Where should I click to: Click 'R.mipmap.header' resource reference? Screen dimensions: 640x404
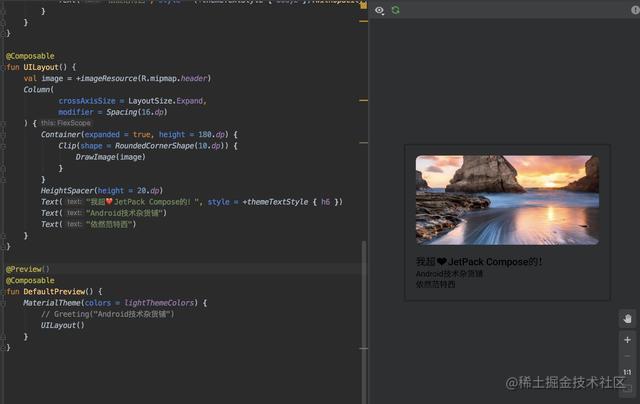point(174,78)
